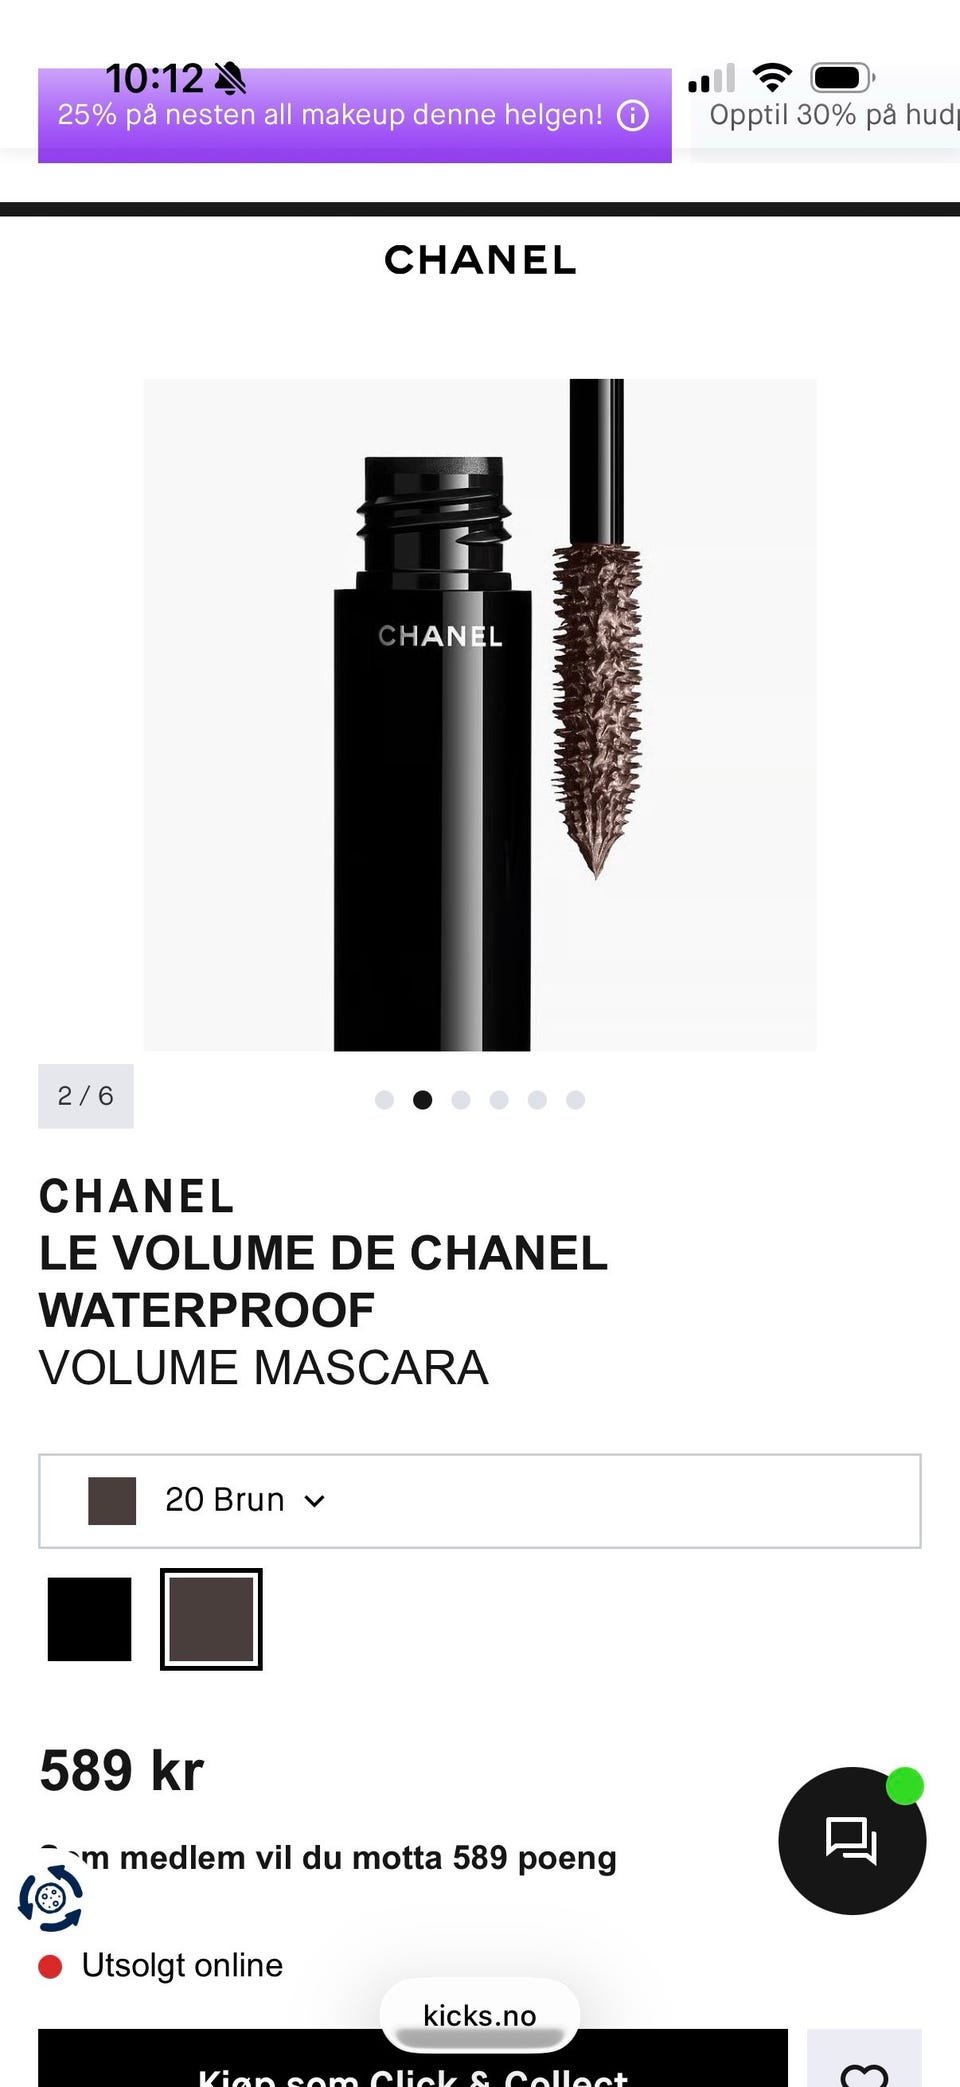Viewport: 960px width, 2087px height.
Task: Go to first product image dot
Action: (x=384, y=1099)
